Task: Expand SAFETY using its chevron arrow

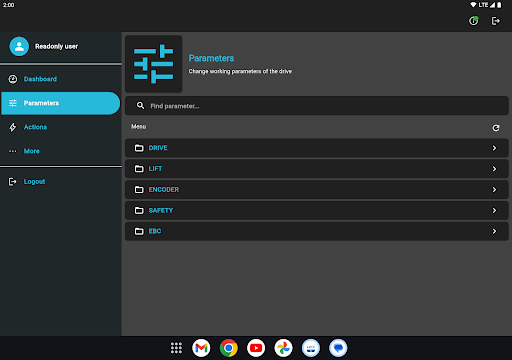Action: 494,210
